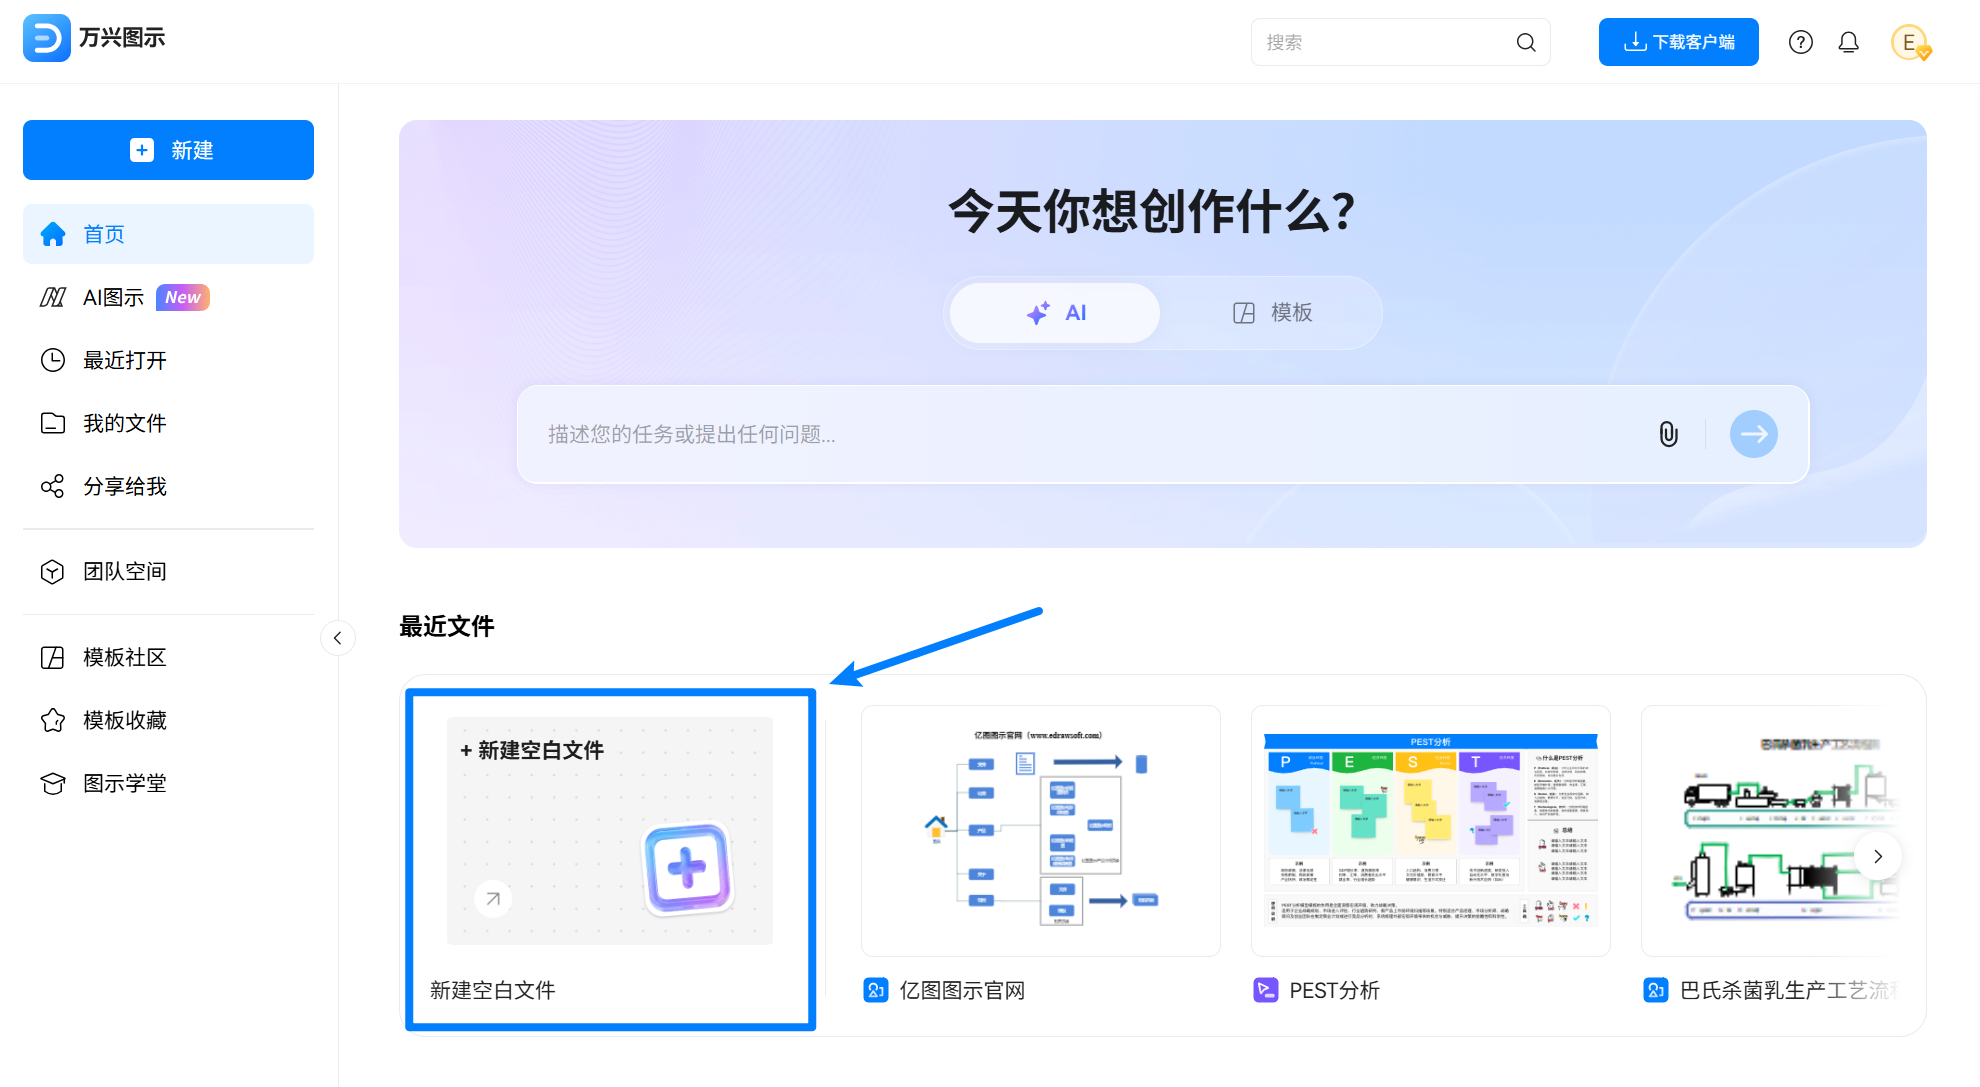1980x1087 pixels.
Task: Open the PEST分析 thumbnail
Action: pyautogui.click(x=1430, y=830)
